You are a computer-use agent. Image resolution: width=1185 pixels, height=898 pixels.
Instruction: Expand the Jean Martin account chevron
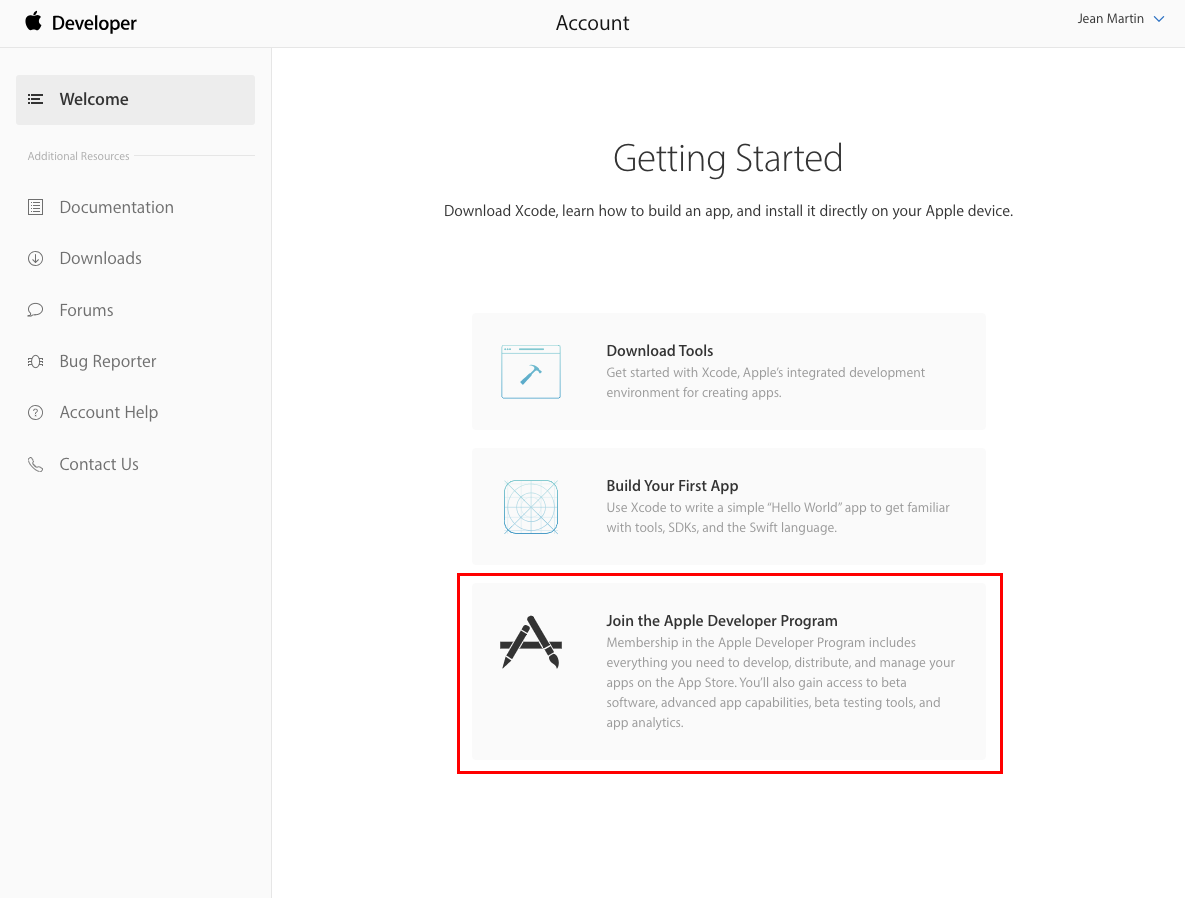(x=1159, y=20)
